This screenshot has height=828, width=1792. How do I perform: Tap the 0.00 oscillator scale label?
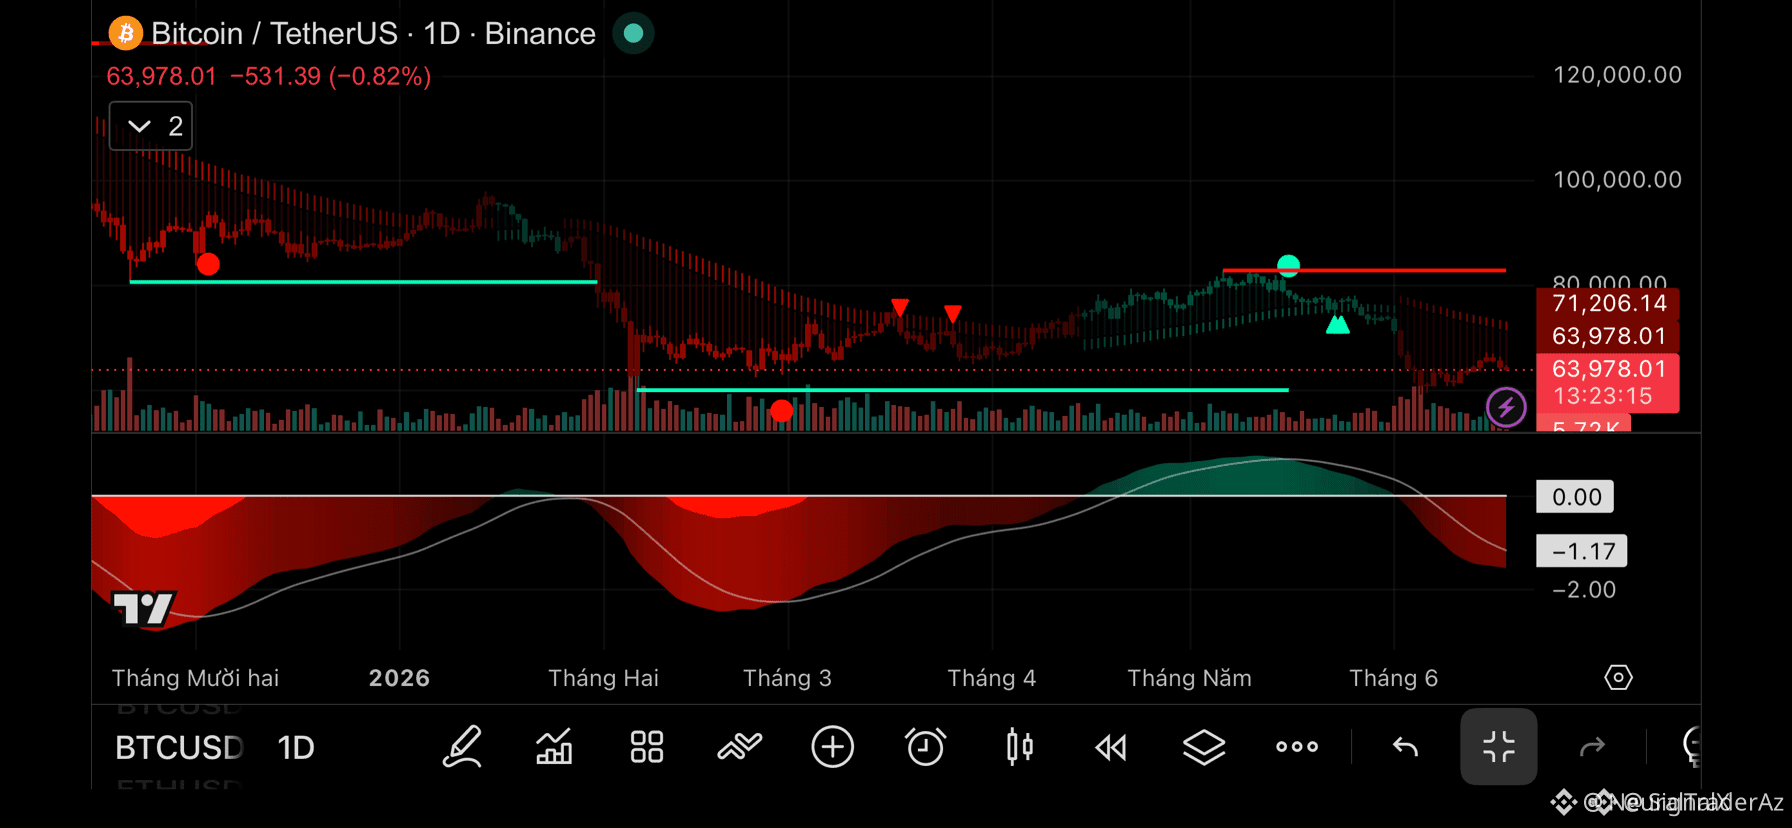[1576, 497]
